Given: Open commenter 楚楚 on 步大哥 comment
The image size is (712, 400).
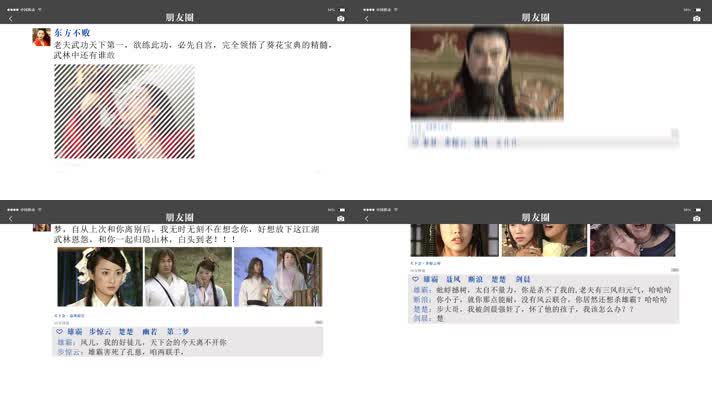Looking at the screenshot, I should 422,309.
